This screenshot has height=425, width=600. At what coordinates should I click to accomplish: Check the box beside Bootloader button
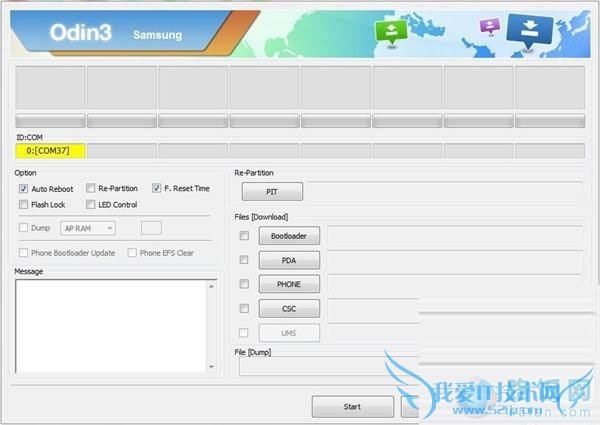click(x=244, y=236)
